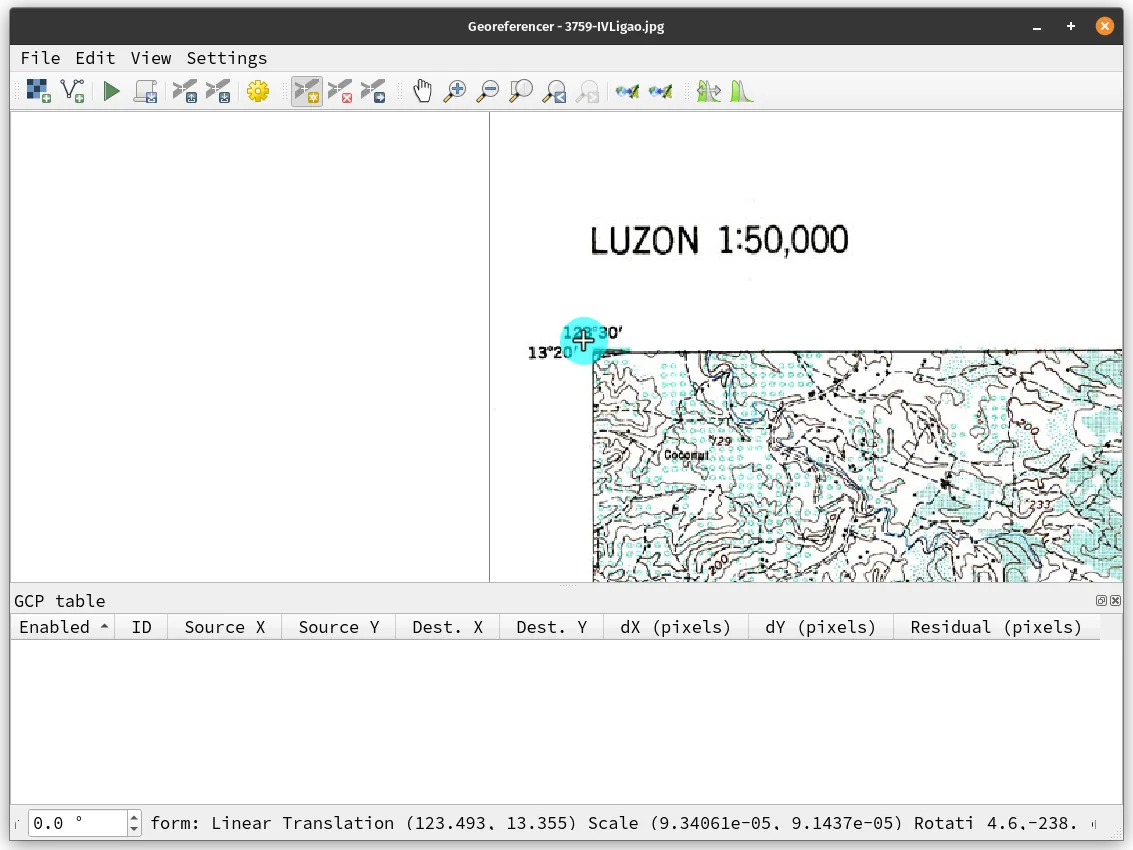Float the GCP table panel
The image size is (1133, 850).
1101,601
